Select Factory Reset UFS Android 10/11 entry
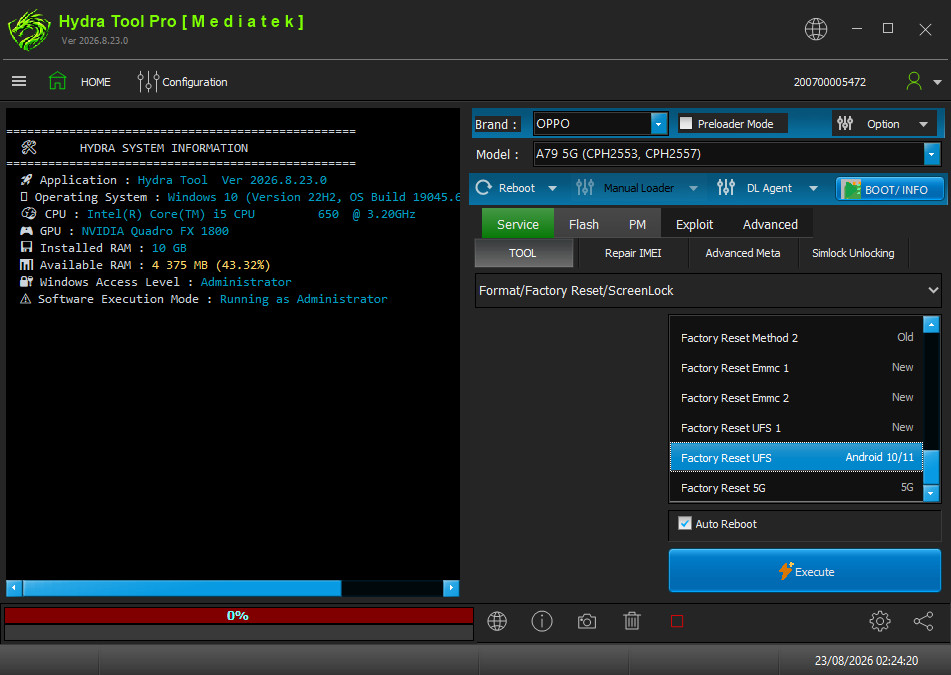Viewport: 951px width, 675px height. (x=796, y=457)
